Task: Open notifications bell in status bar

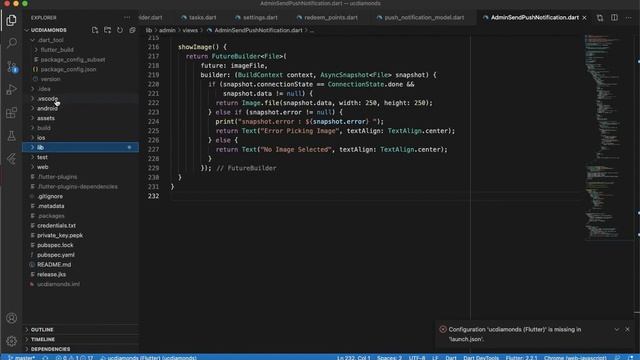Action: (631, 358)
